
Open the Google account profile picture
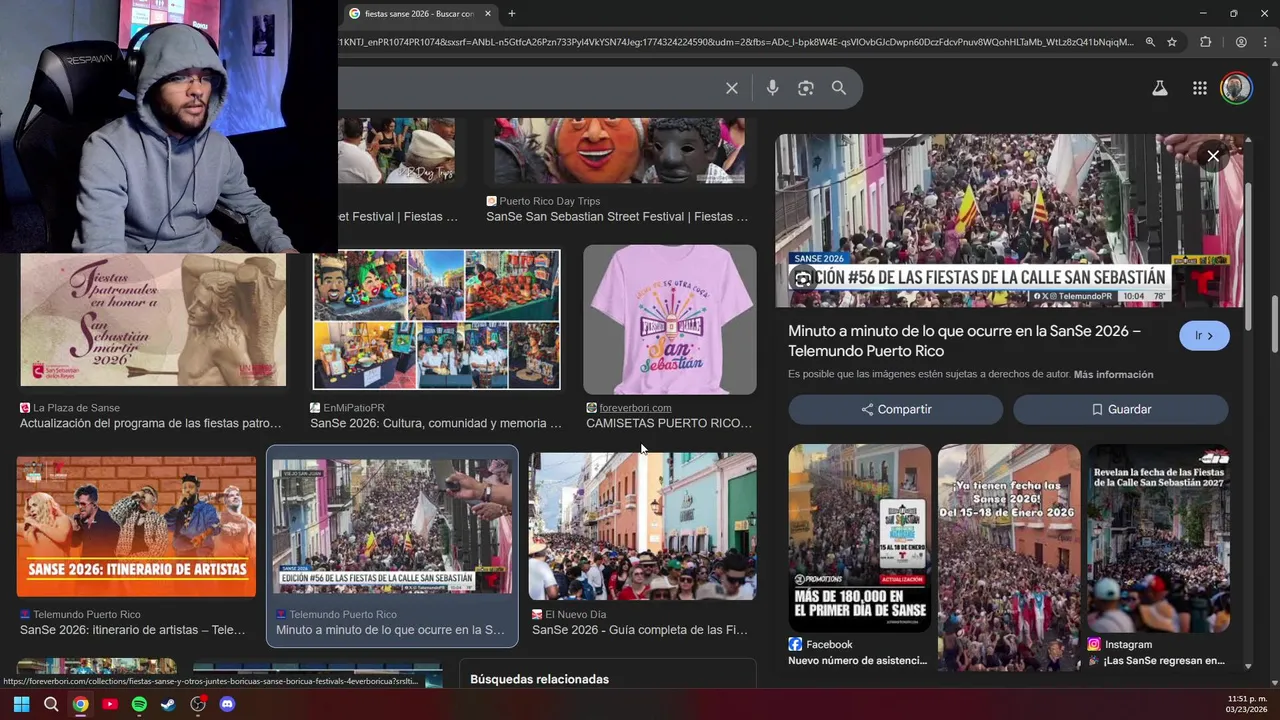[x=1237, y=88]
